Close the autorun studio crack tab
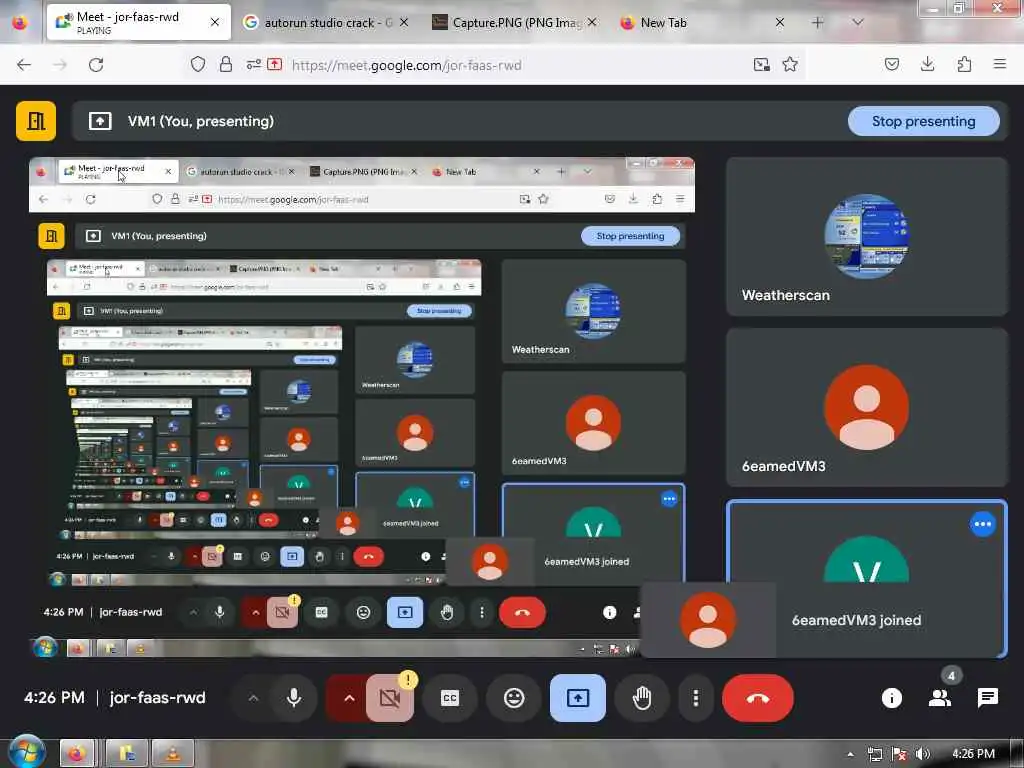Viewport: 1024px width, 768px height. click(x=404, y=22)
